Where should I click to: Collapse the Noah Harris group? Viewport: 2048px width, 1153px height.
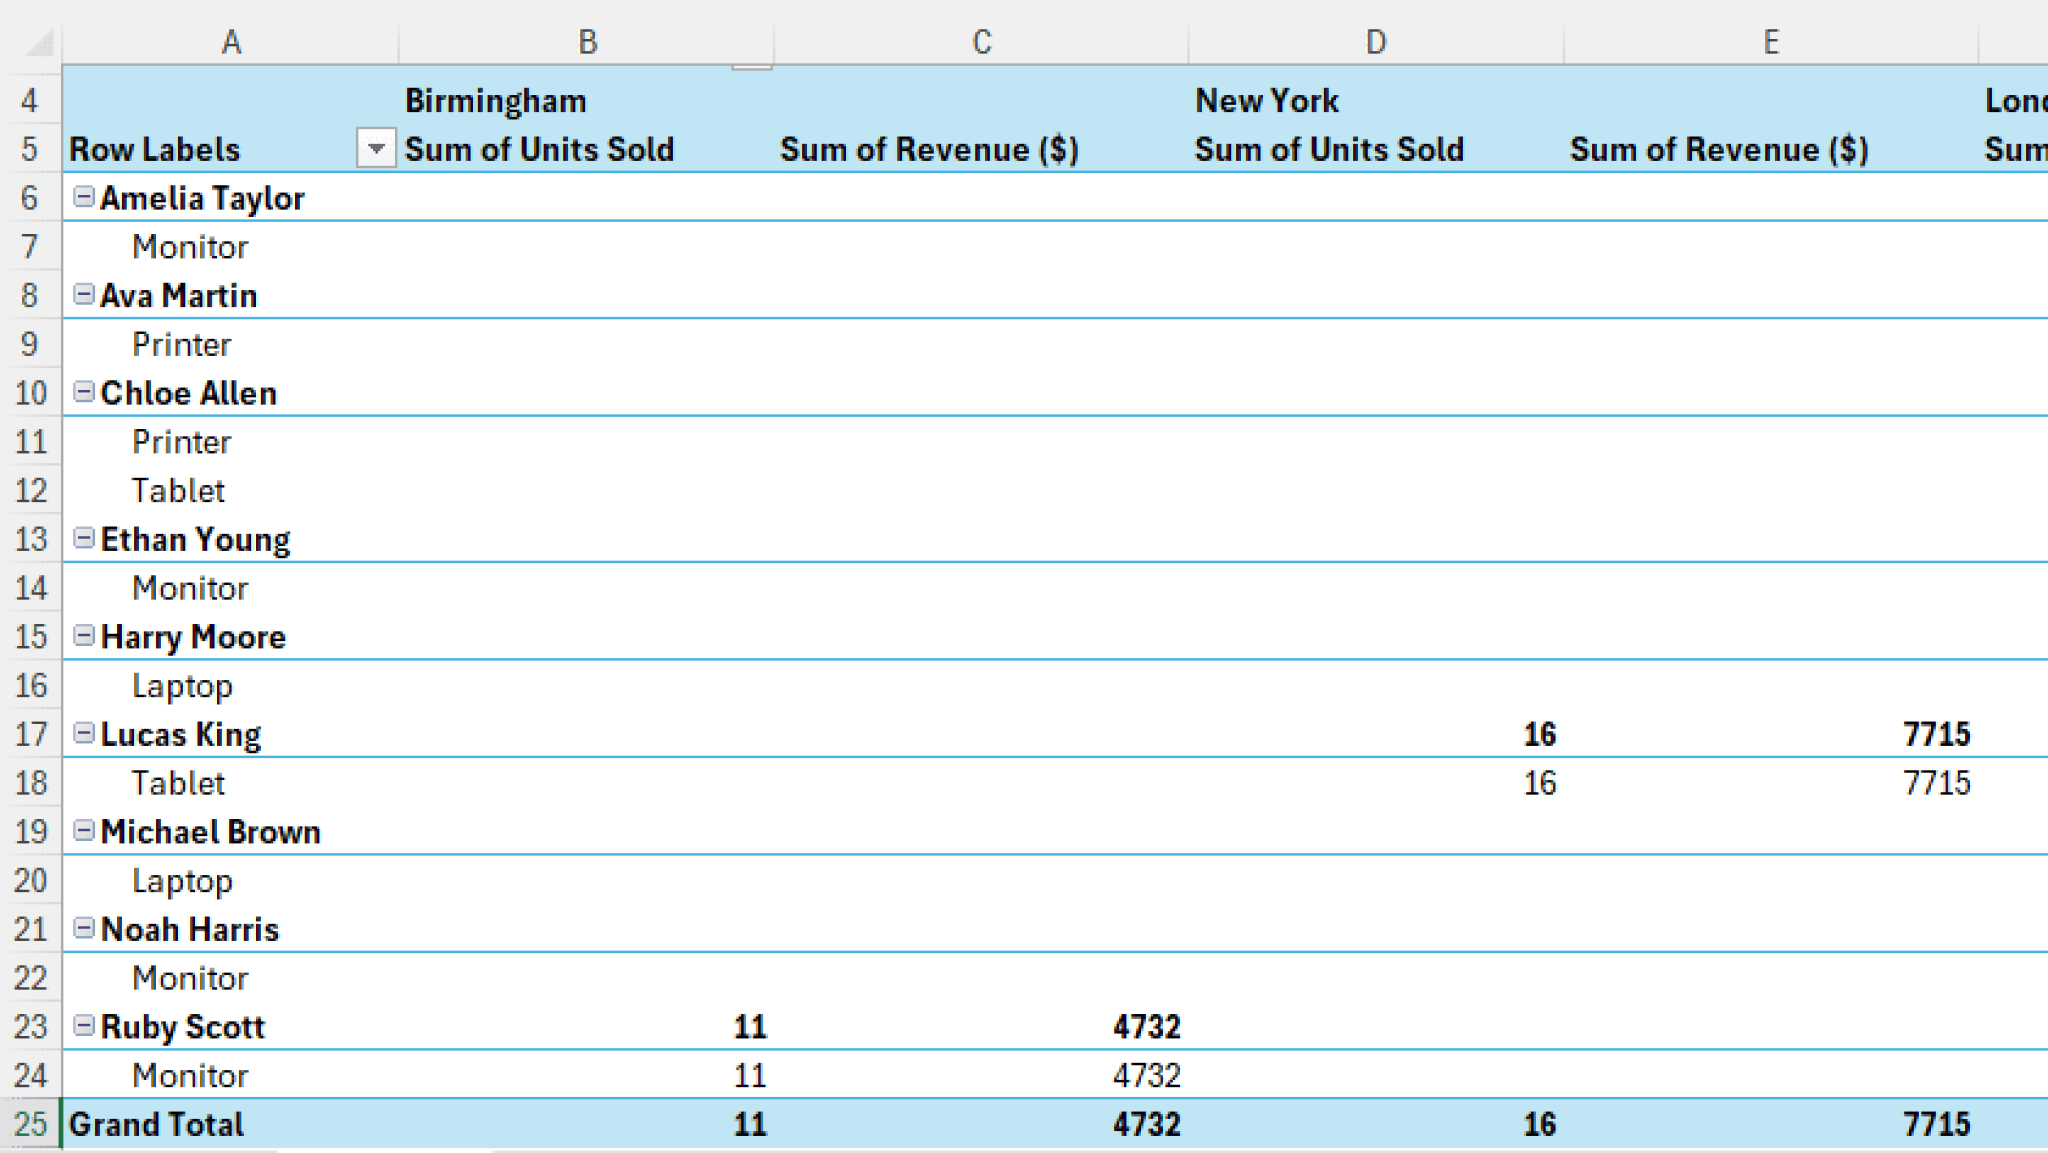coord(84,929)
